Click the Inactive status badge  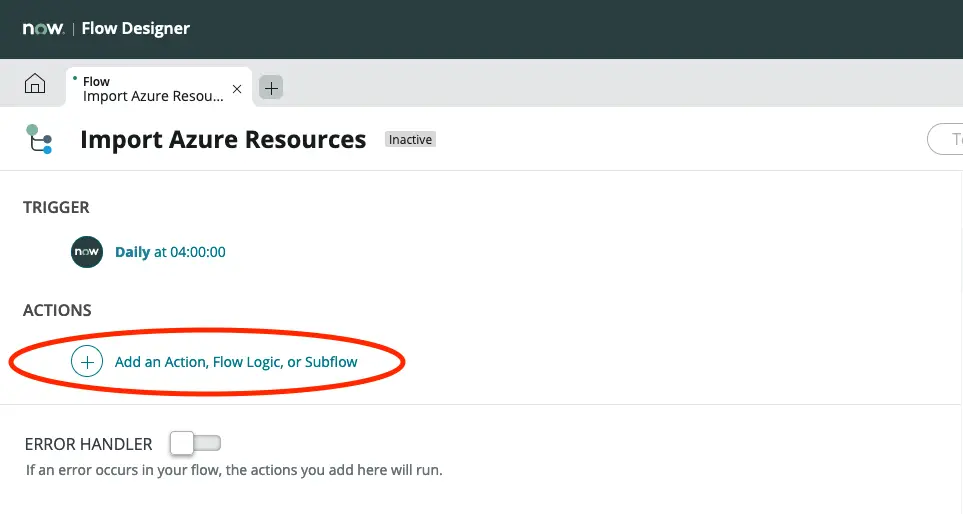410,140
